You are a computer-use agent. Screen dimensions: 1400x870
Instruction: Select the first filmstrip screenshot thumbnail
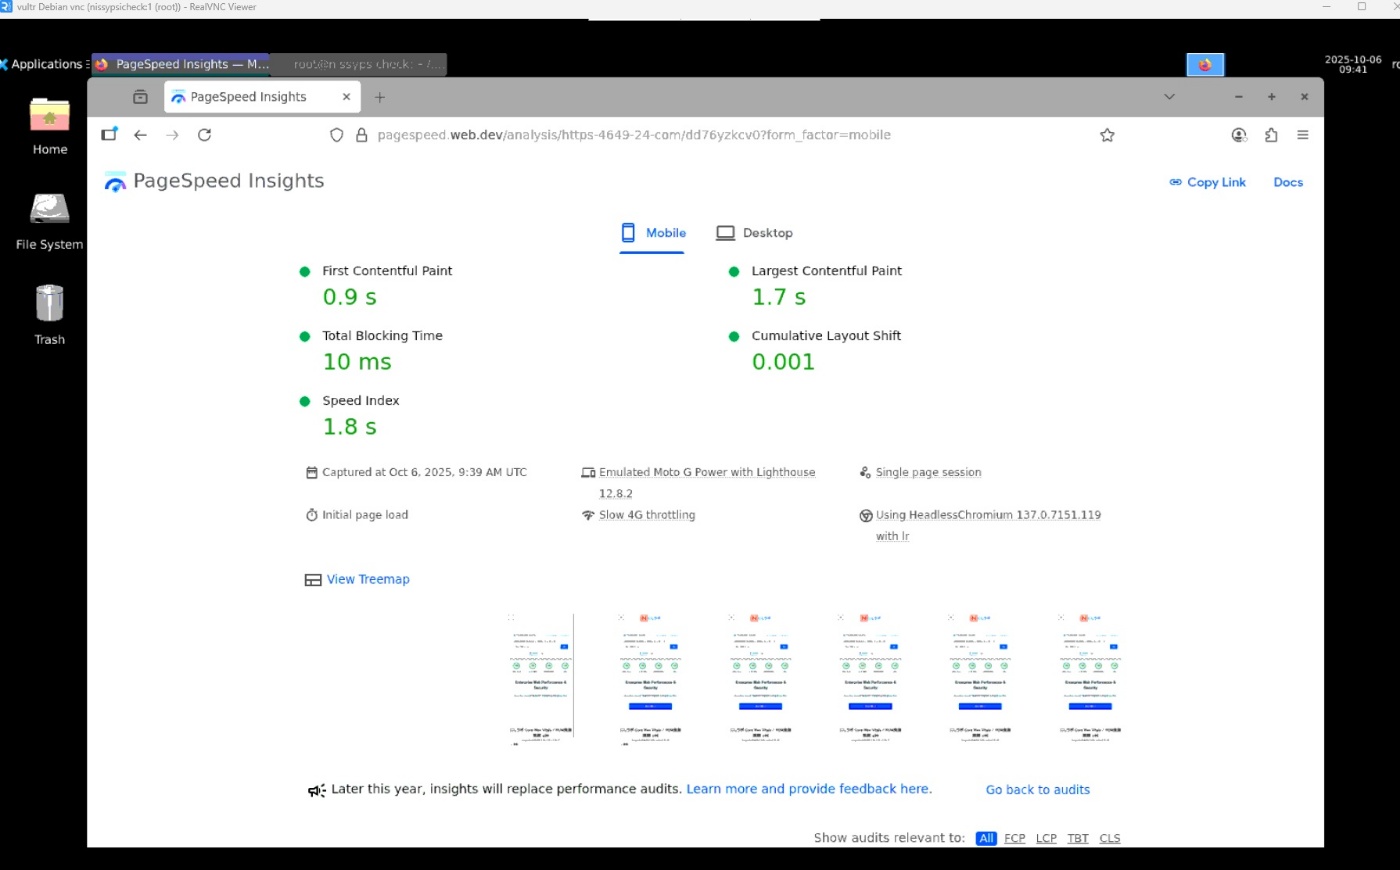tap(540, 678)
